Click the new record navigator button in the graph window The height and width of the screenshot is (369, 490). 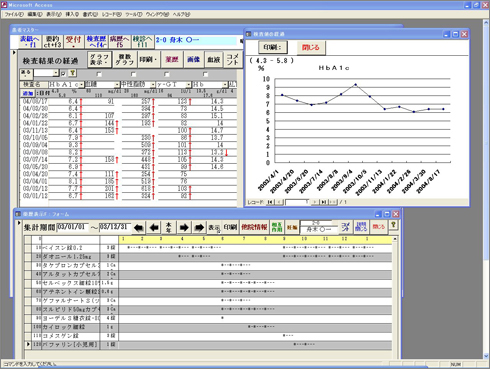(x=333, y=202)
